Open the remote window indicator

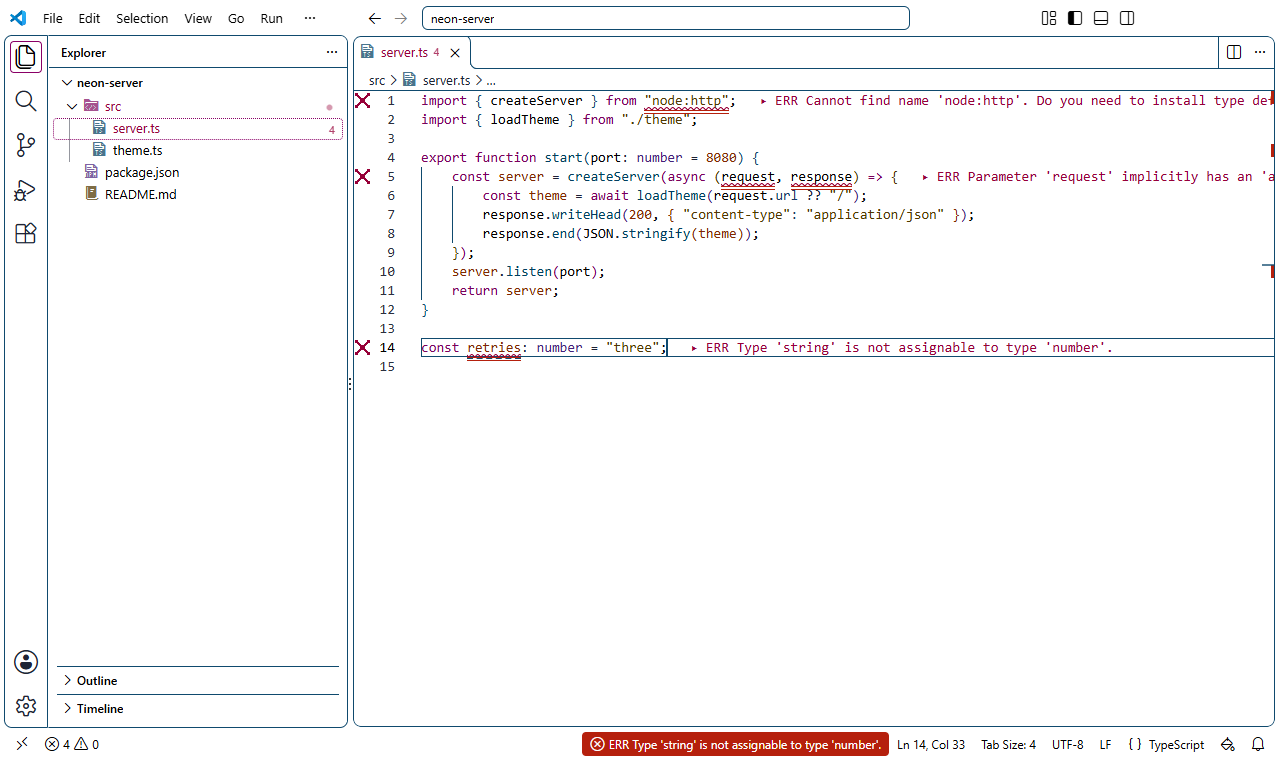point(22,744)
